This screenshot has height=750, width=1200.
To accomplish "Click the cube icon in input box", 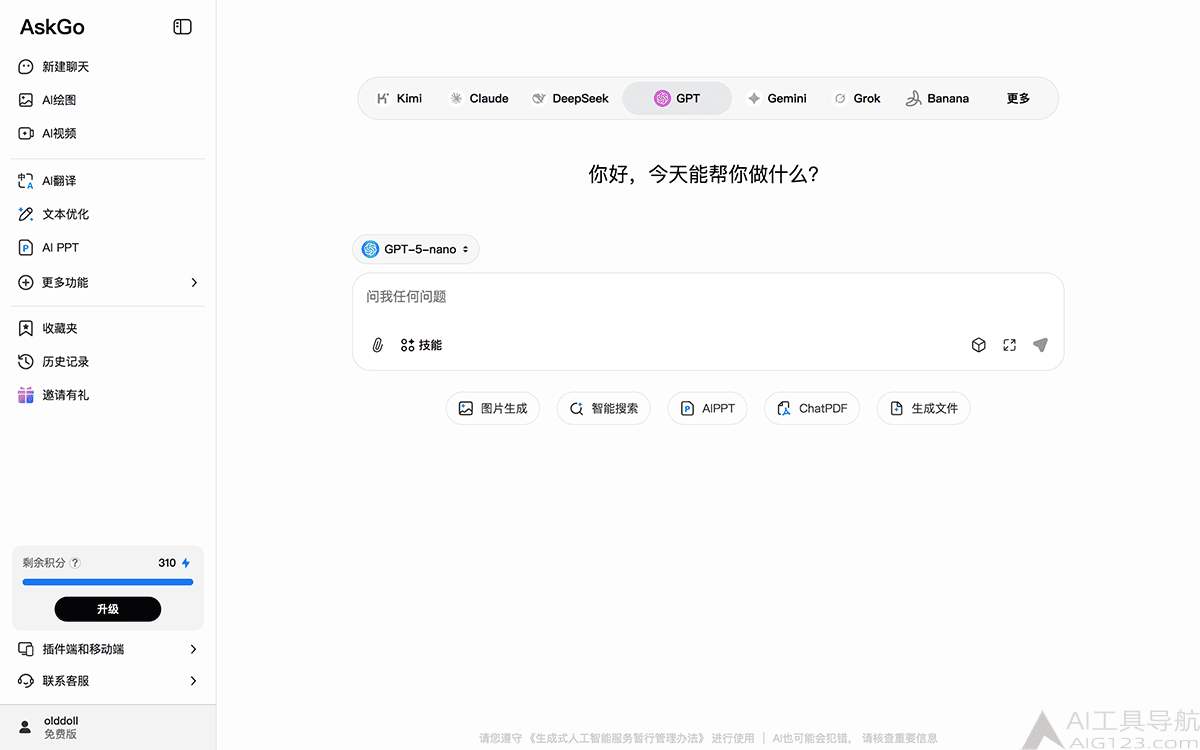I will click(979, 345).
